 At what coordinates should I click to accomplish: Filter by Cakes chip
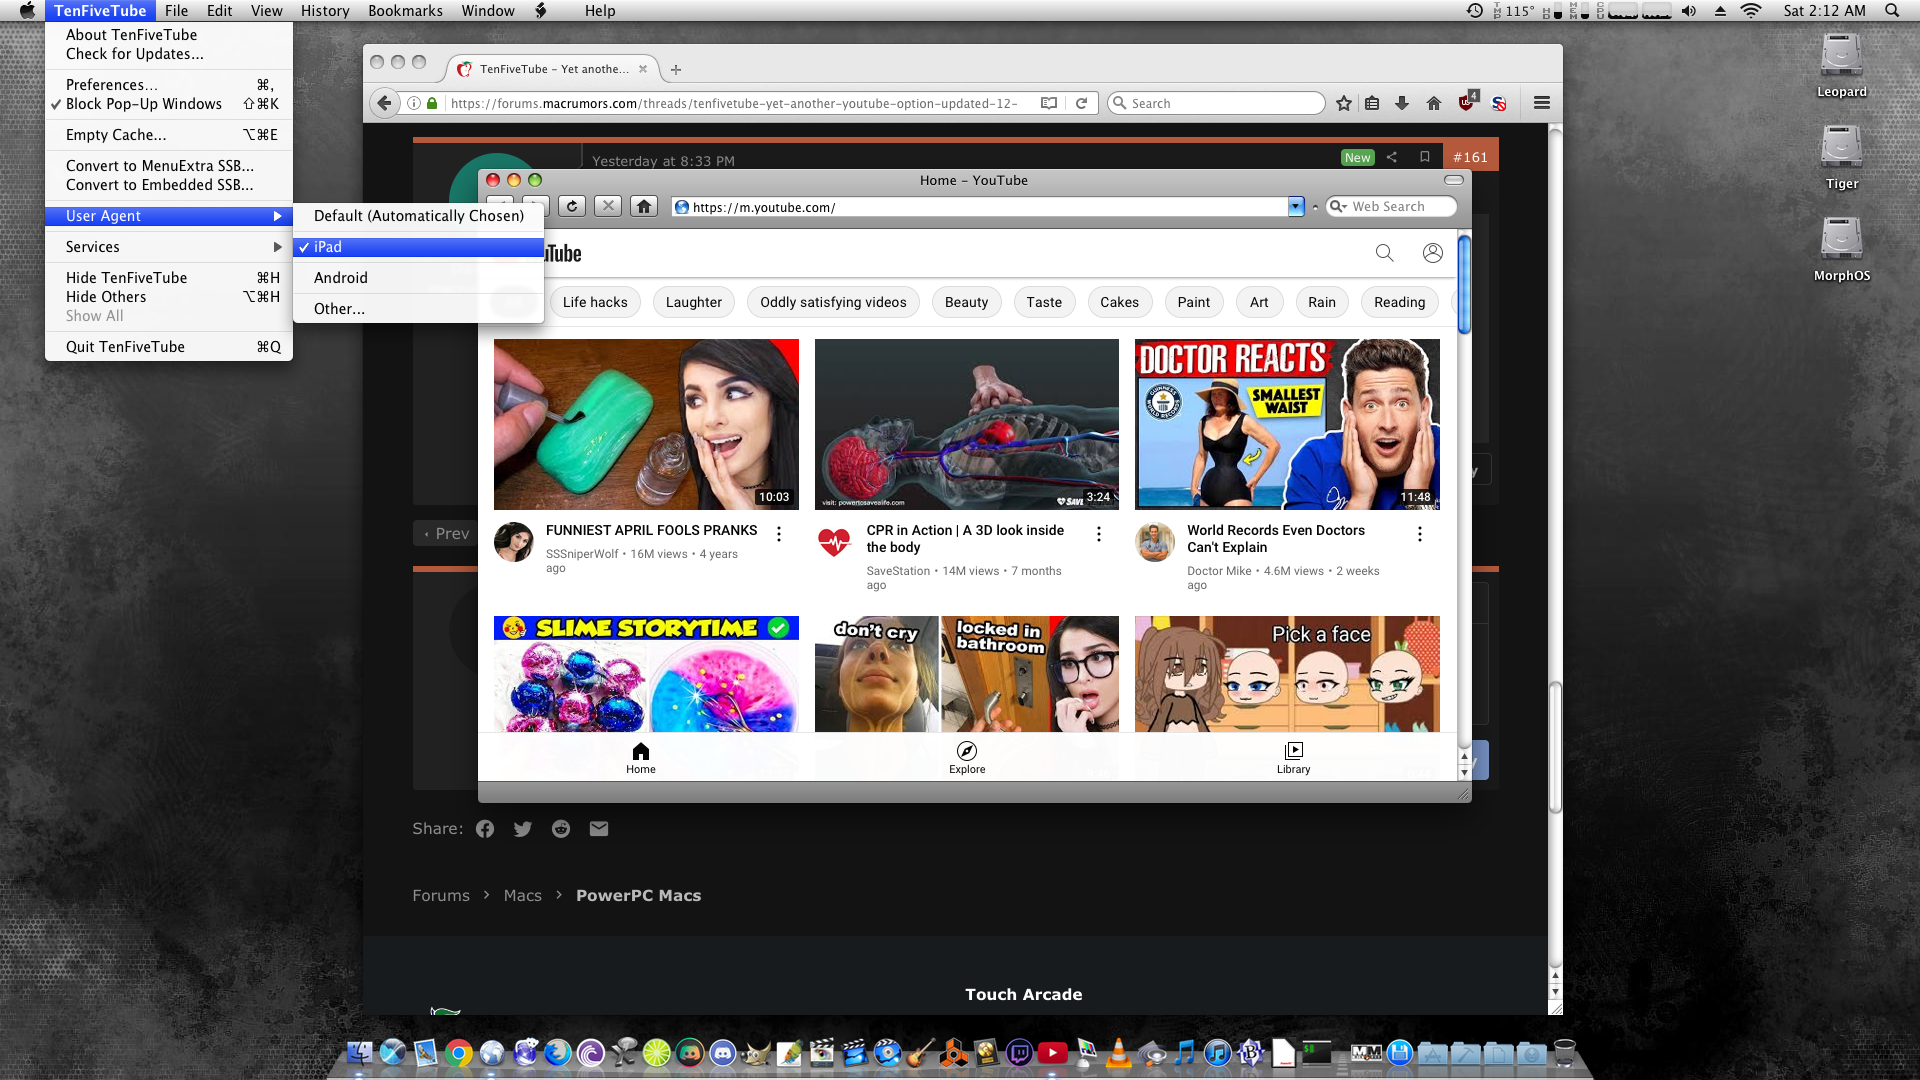point(1119,302)
